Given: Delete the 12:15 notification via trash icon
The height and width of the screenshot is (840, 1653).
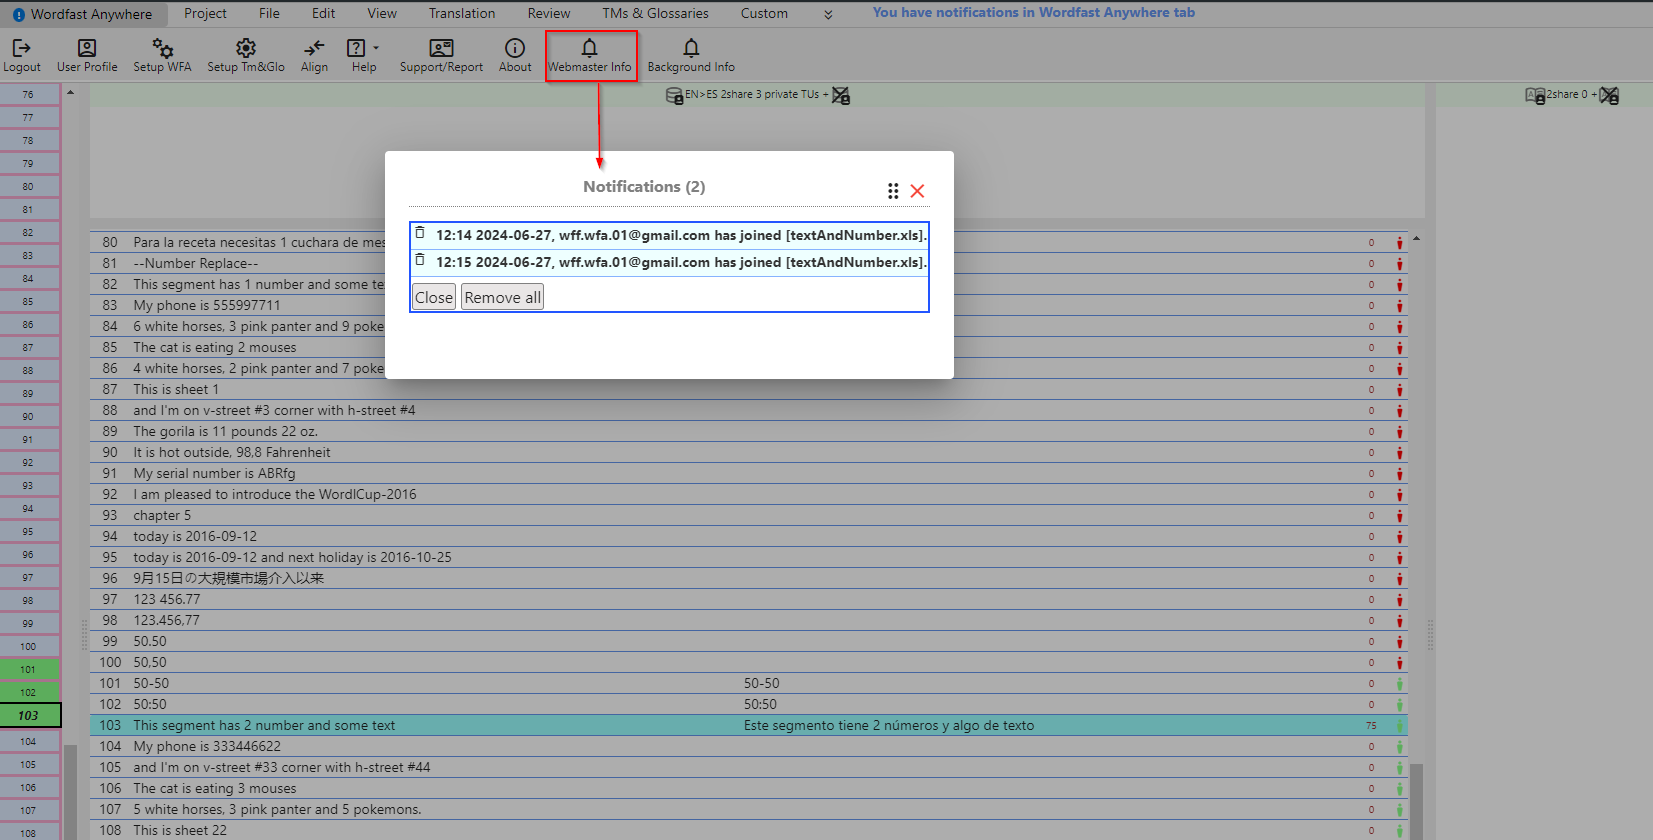Looking at the screenshot, I should (x=420, y=260).
